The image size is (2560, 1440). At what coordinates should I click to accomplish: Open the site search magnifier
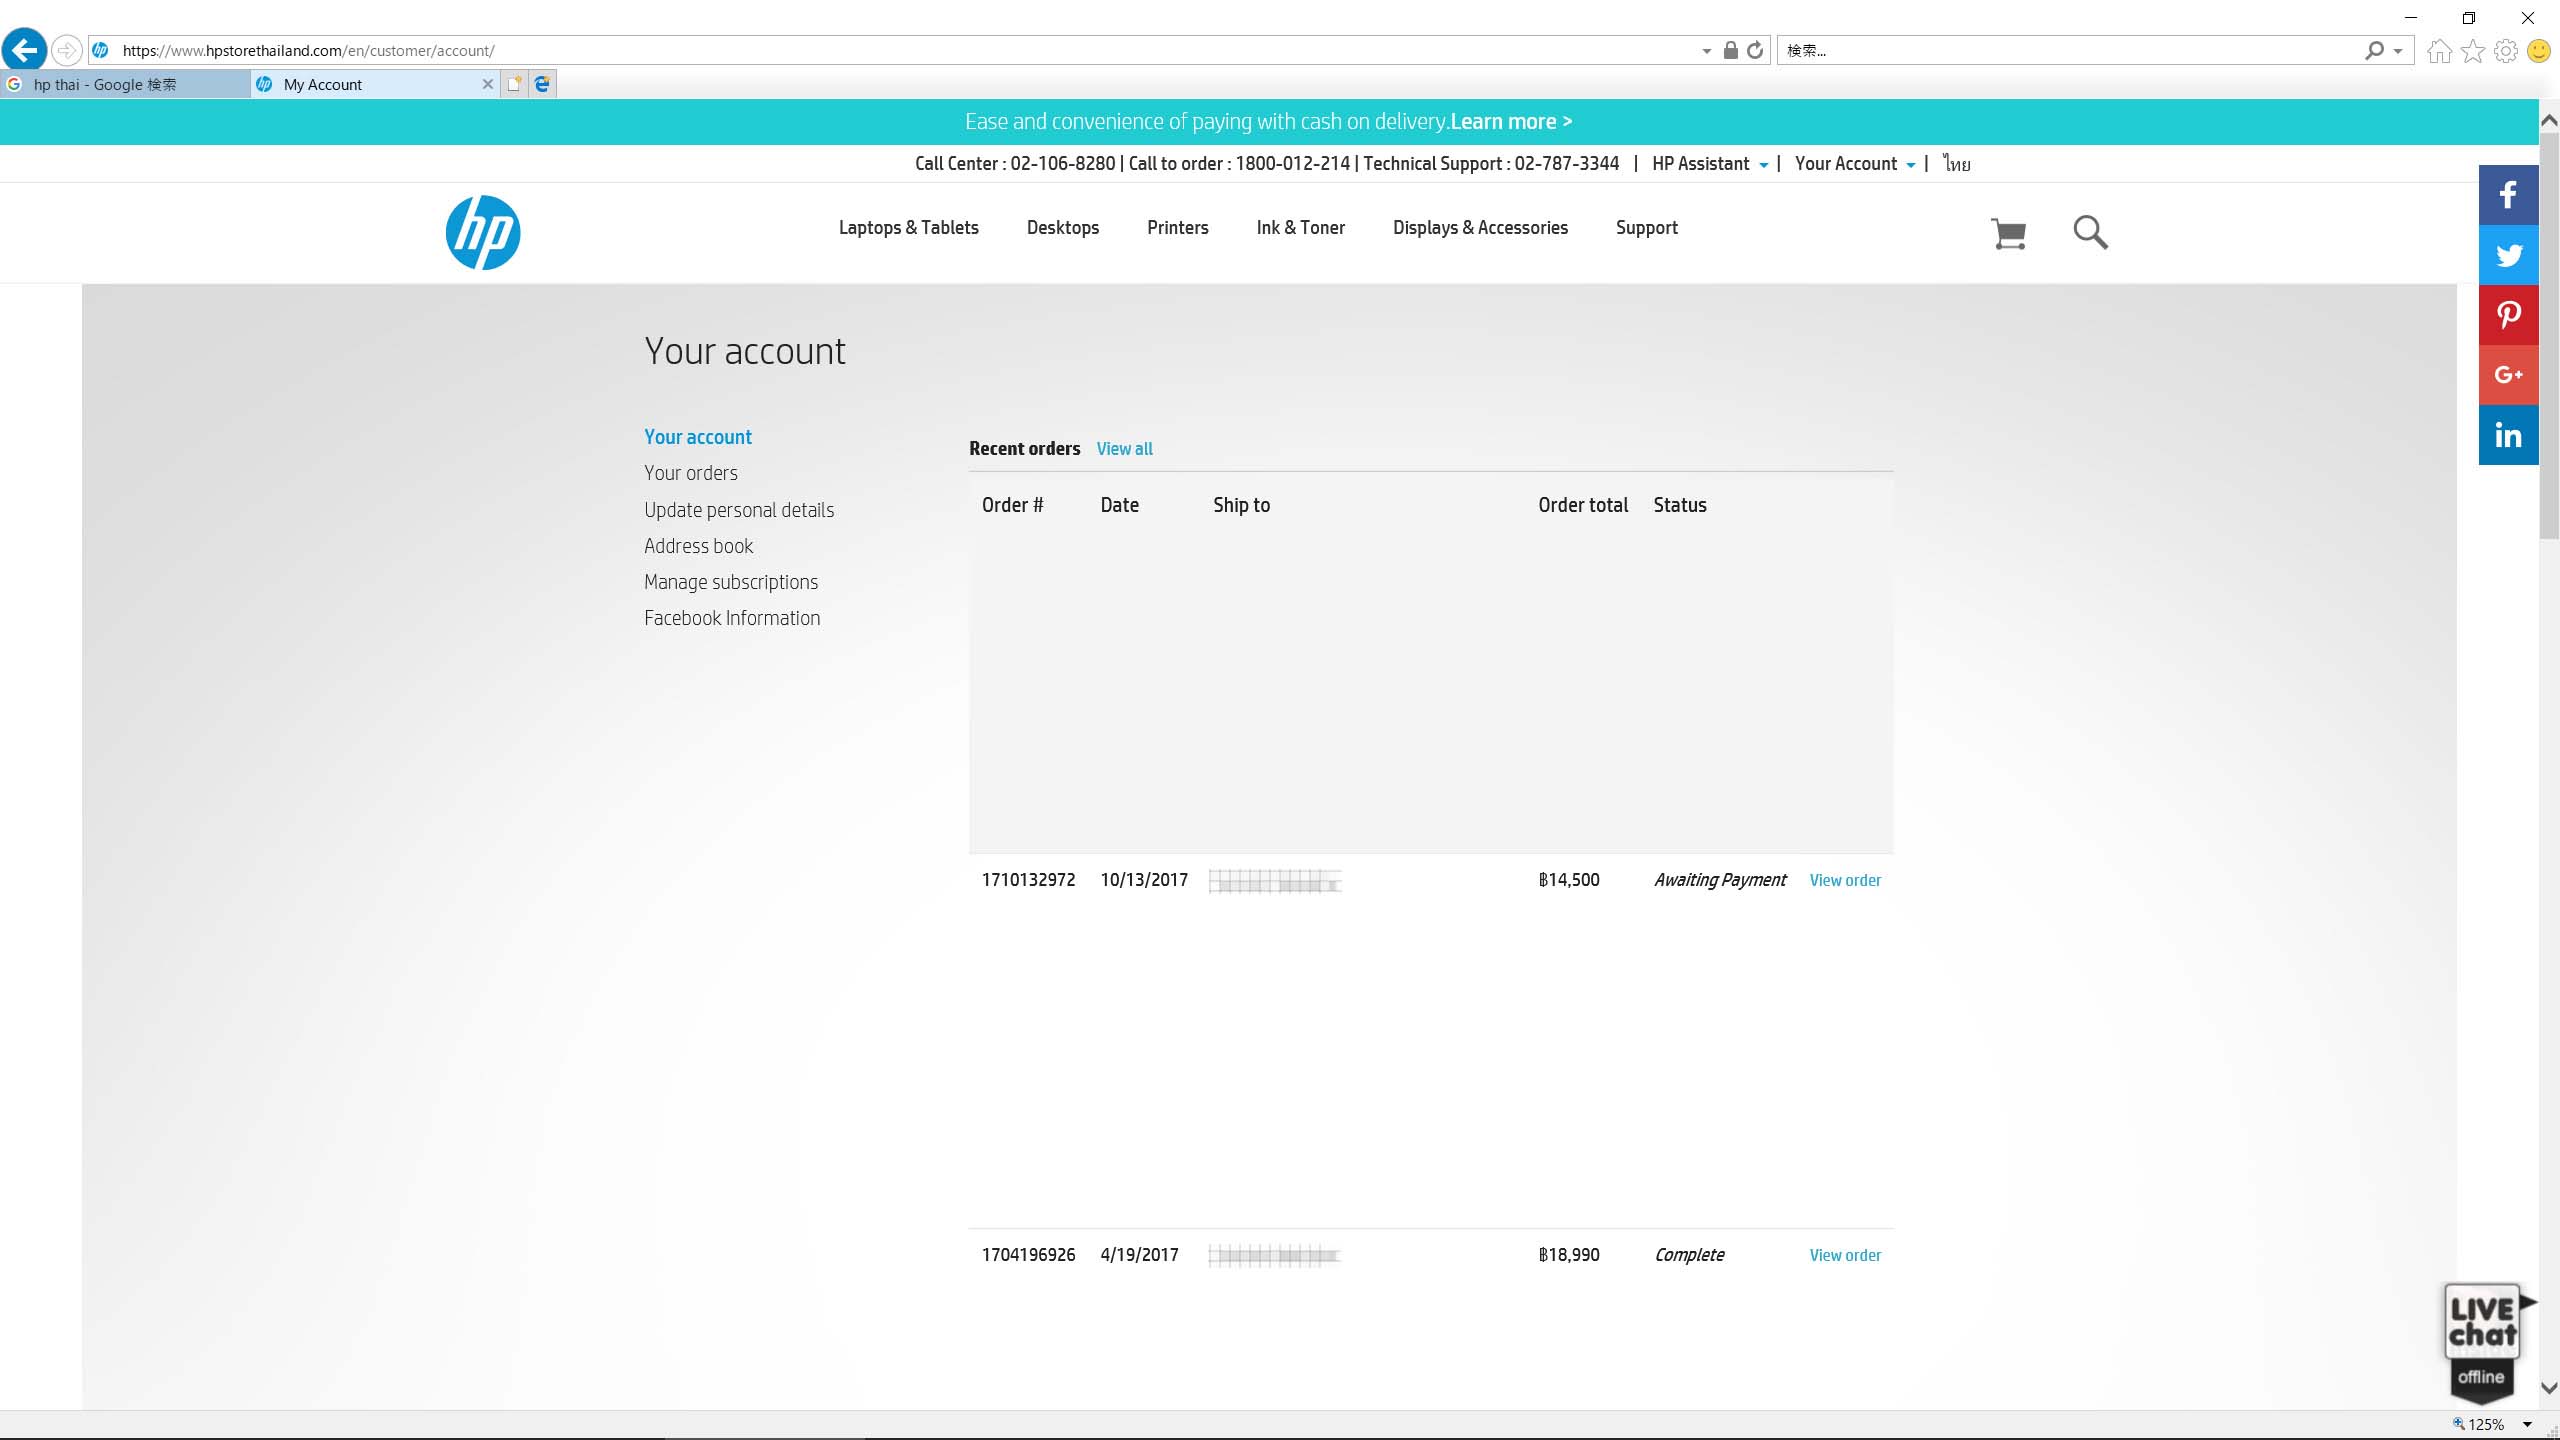(x=2090, y=232)
